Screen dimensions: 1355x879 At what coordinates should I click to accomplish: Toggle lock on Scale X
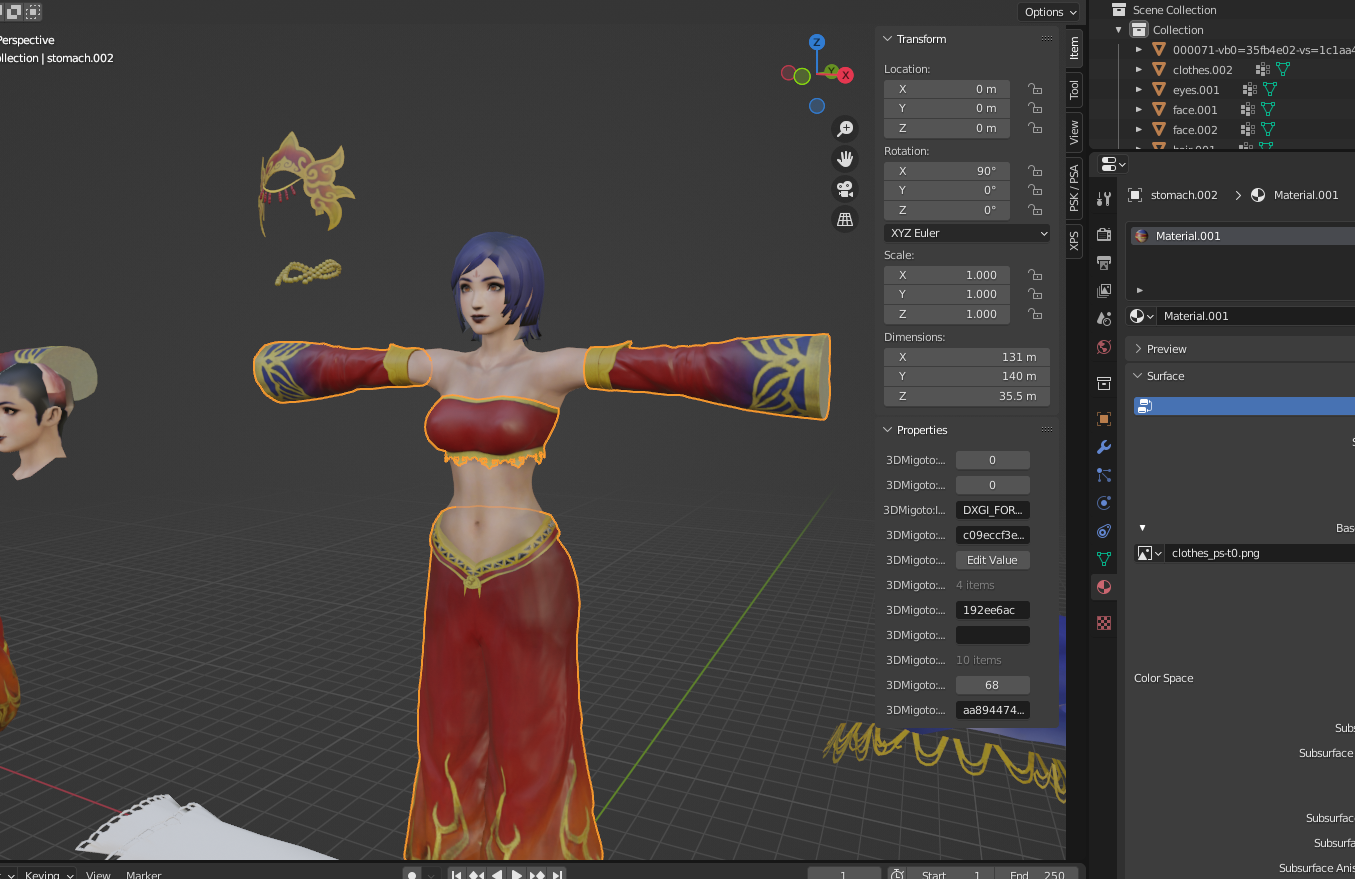[x=1035, y=275]
